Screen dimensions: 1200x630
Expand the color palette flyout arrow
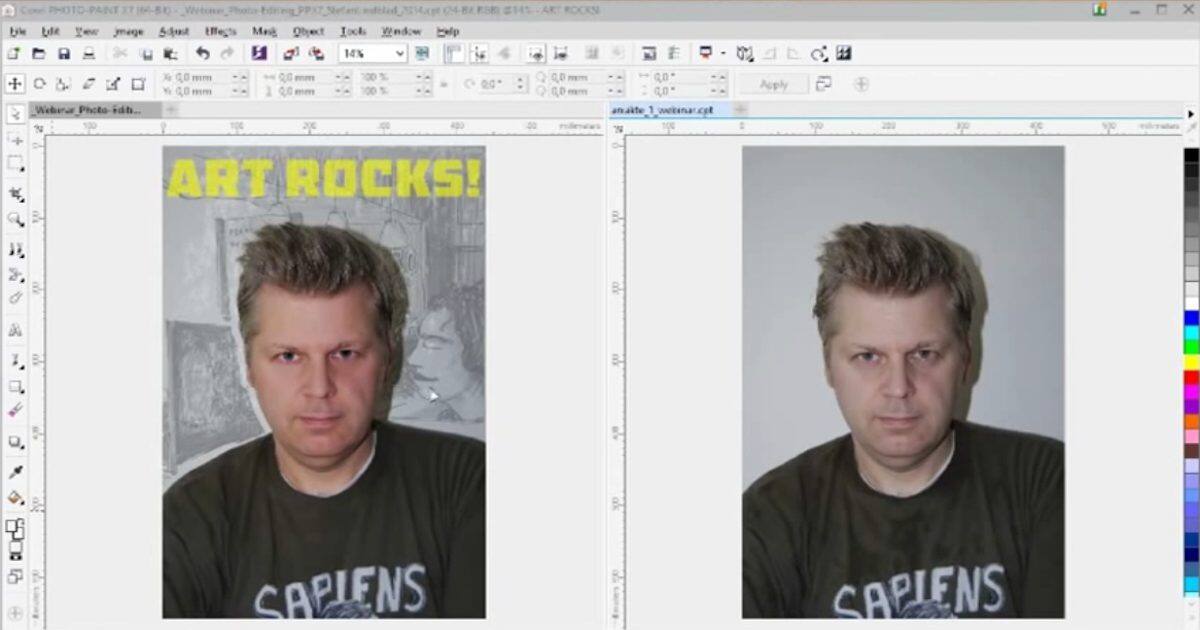tap(1190, 114)
